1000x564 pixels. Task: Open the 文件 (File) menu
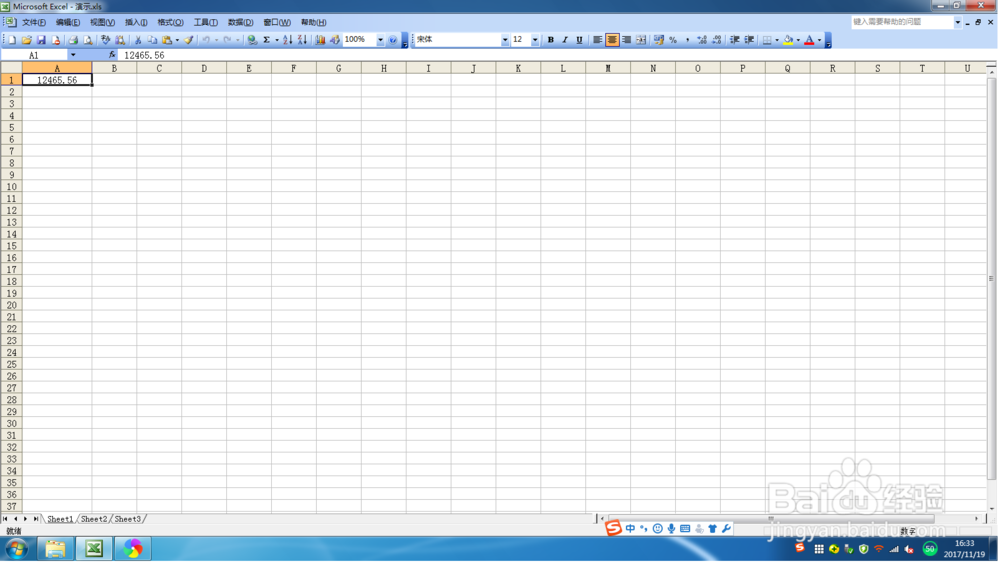point(34,22)
